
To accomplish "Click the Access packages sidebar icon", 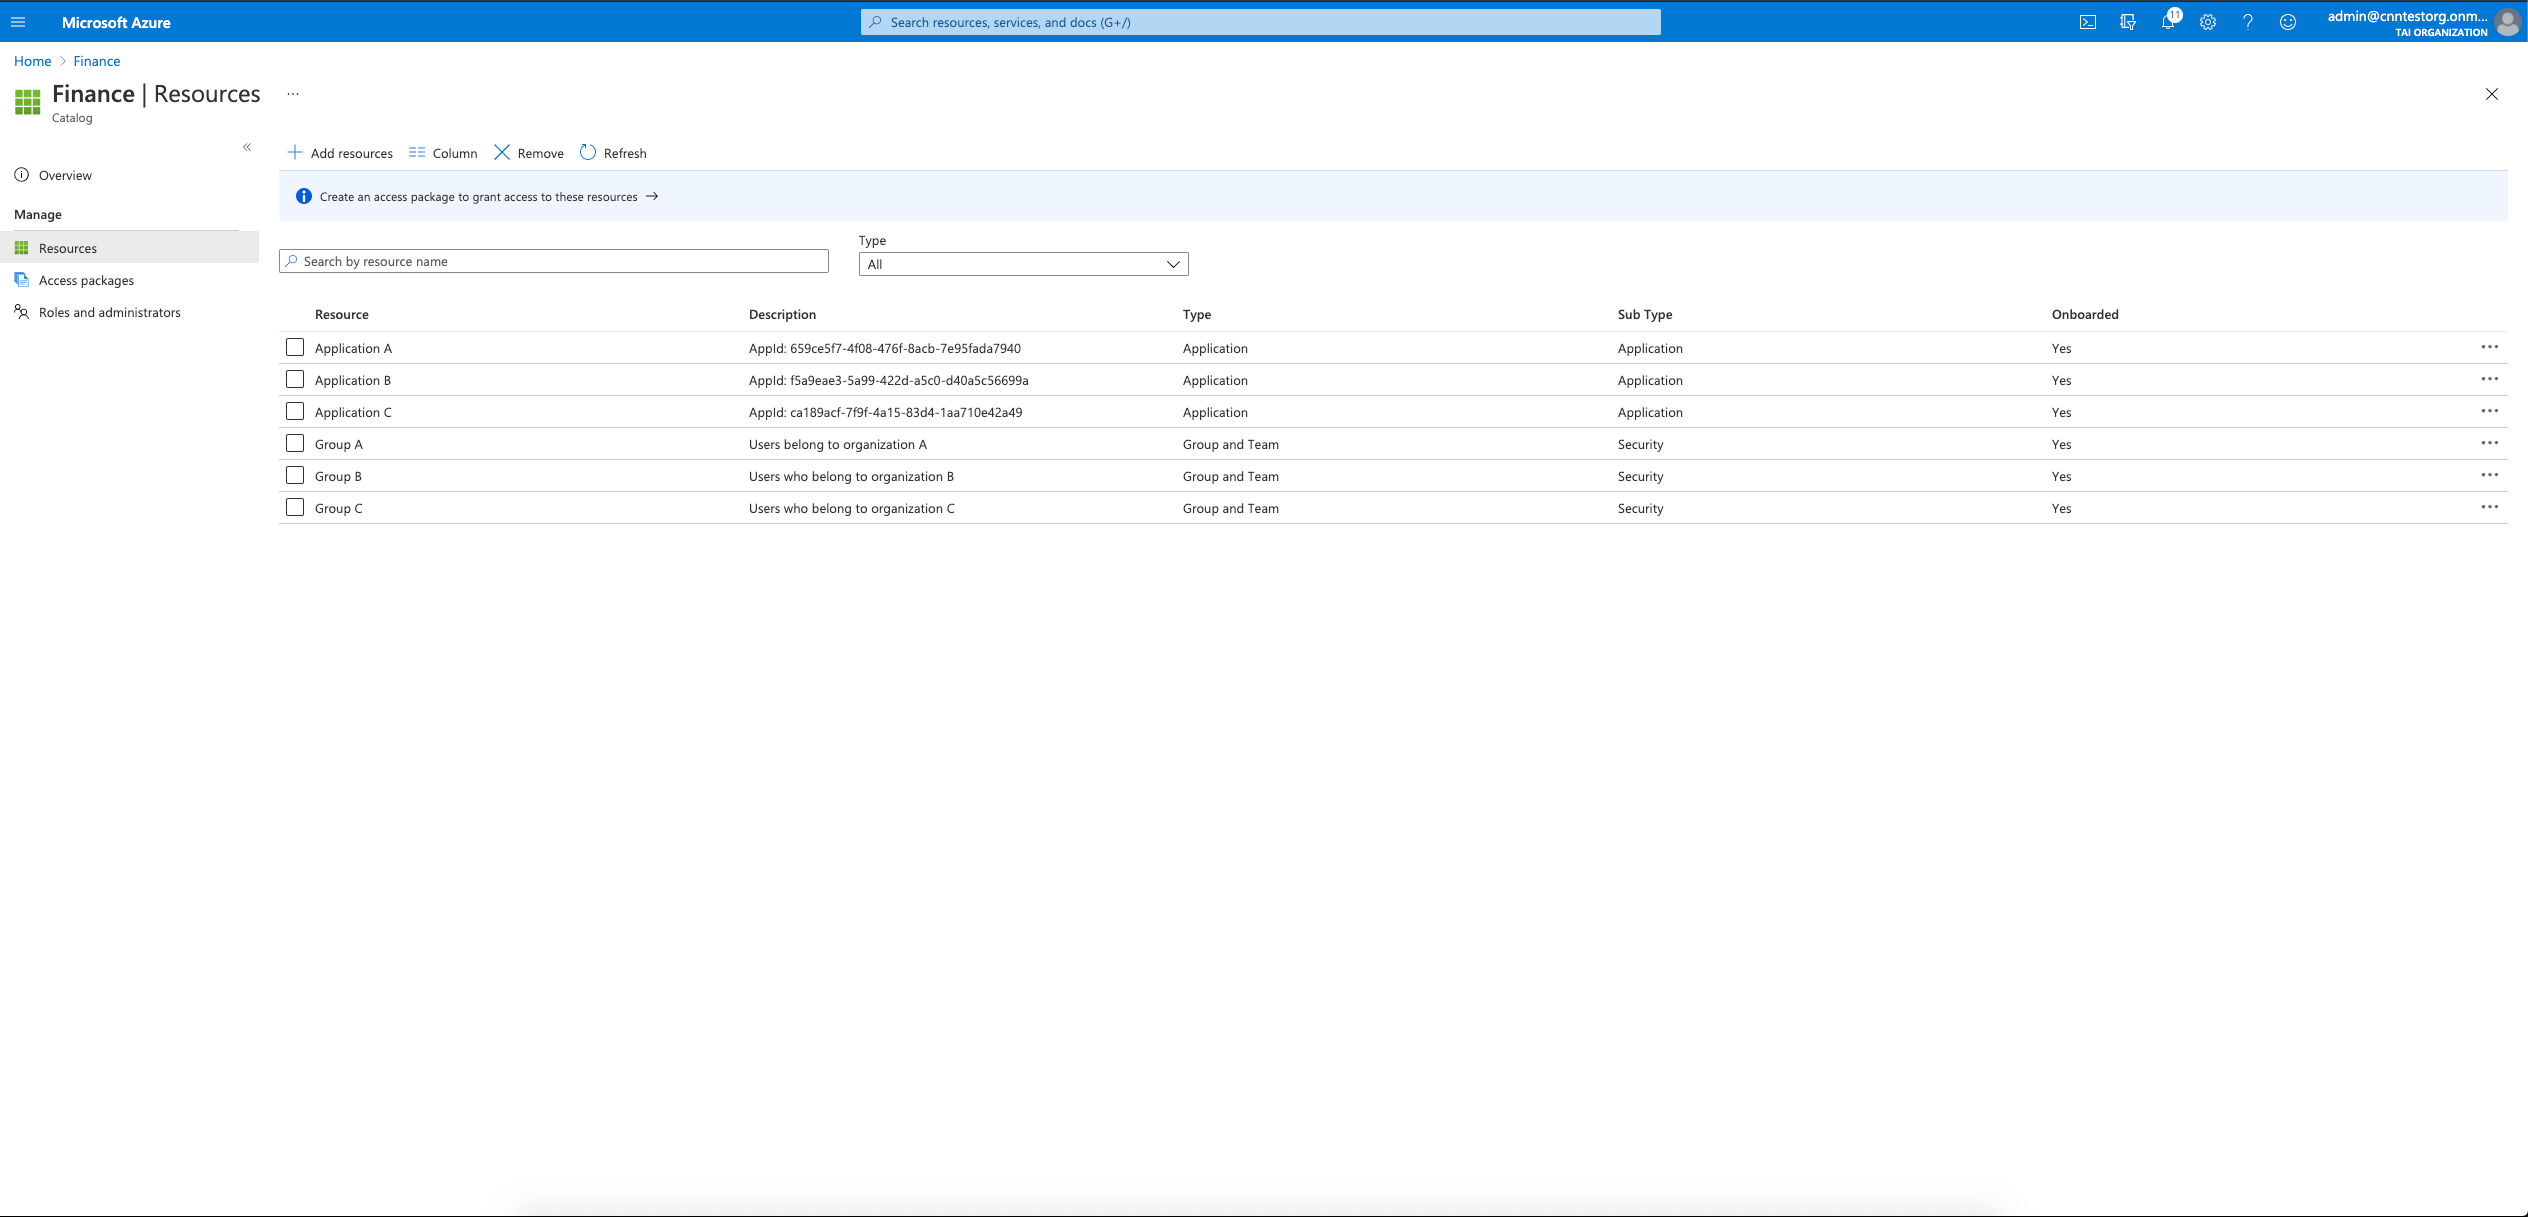I will click(x=22, y=279).
